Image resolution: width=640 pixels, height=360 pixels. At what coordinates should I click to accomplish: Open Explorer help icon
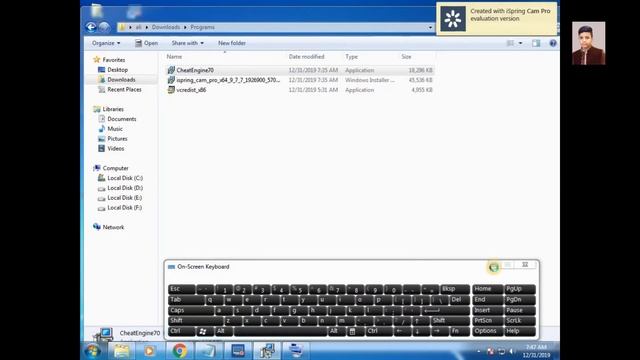553,43
